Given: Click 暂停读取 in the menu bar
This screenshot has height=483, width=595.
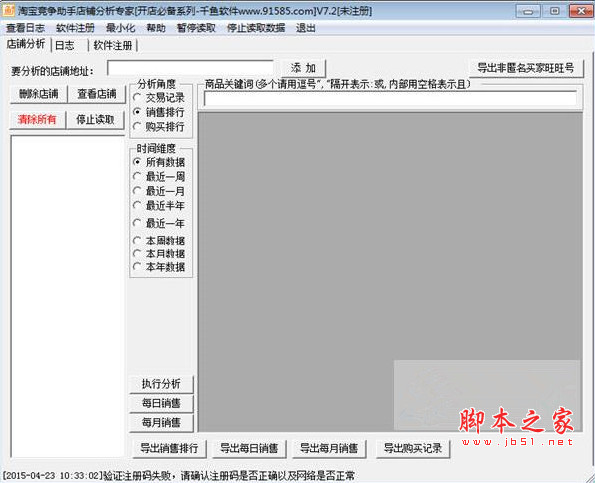Looking at the screenshot, I should tap(196, 28).
